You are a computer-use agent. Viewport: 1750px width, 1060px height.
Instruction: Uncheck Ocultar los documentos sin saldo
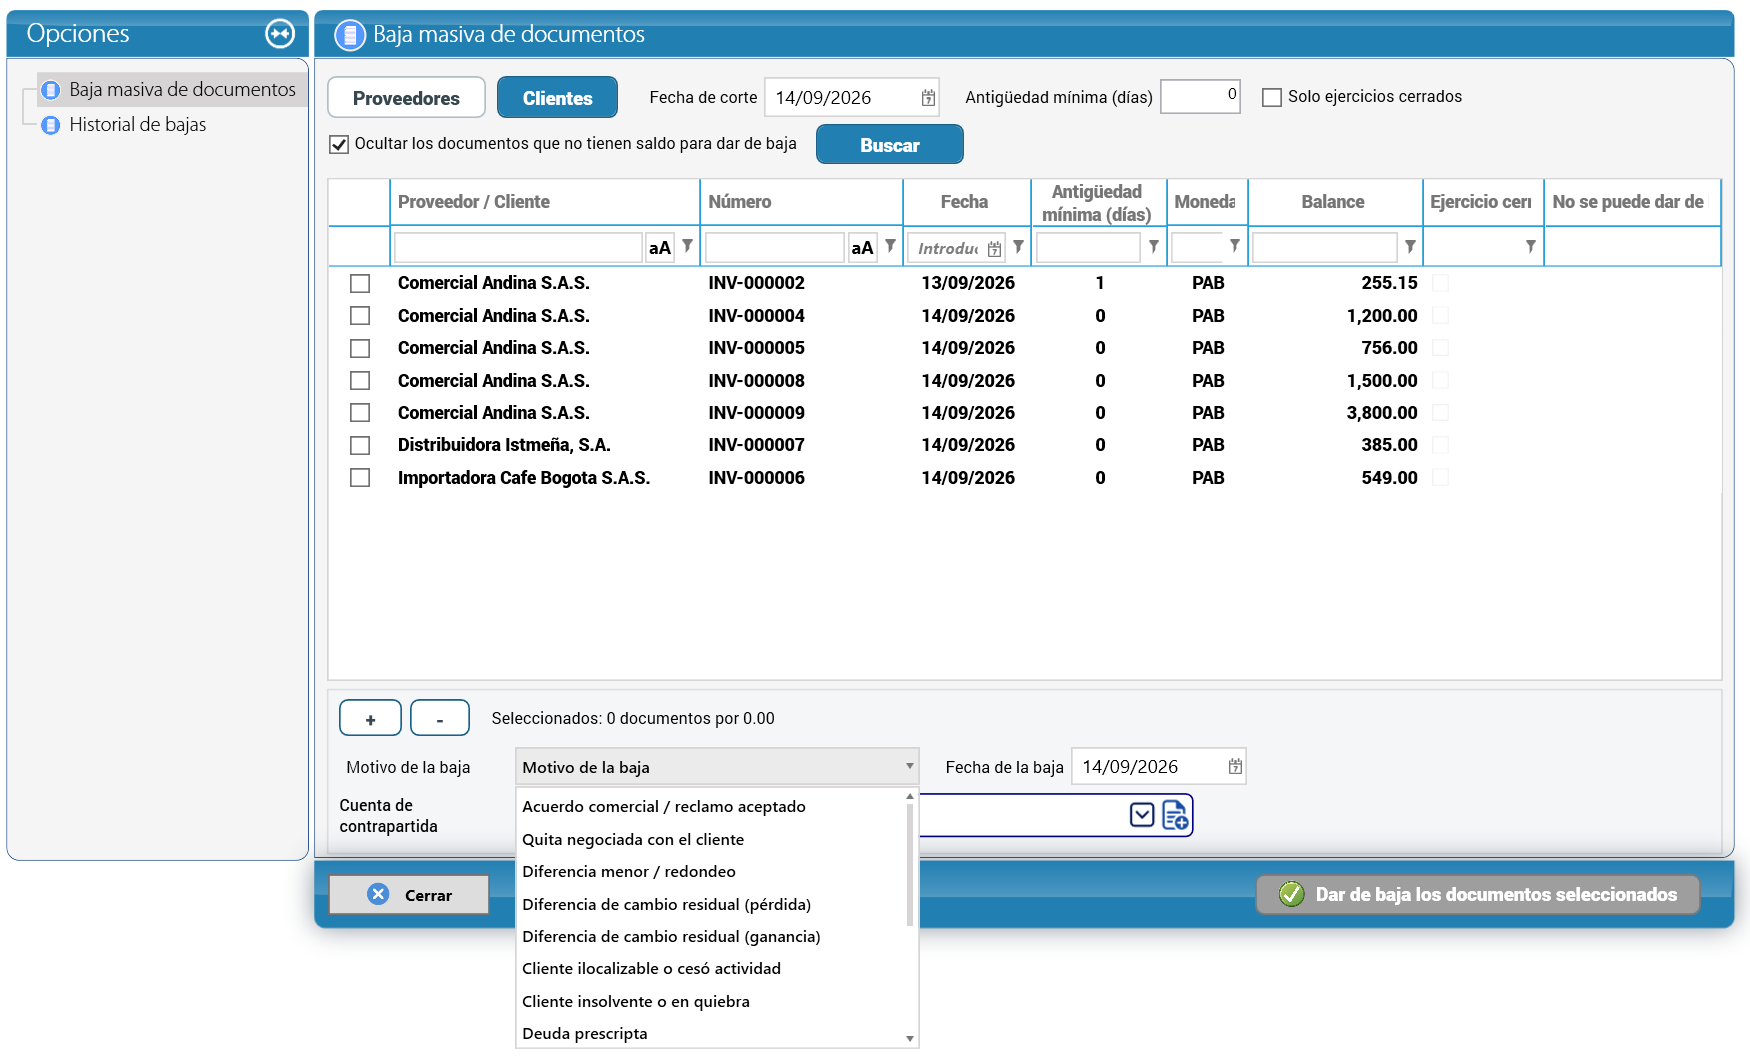pyautogui.click(x=339, y=144)
